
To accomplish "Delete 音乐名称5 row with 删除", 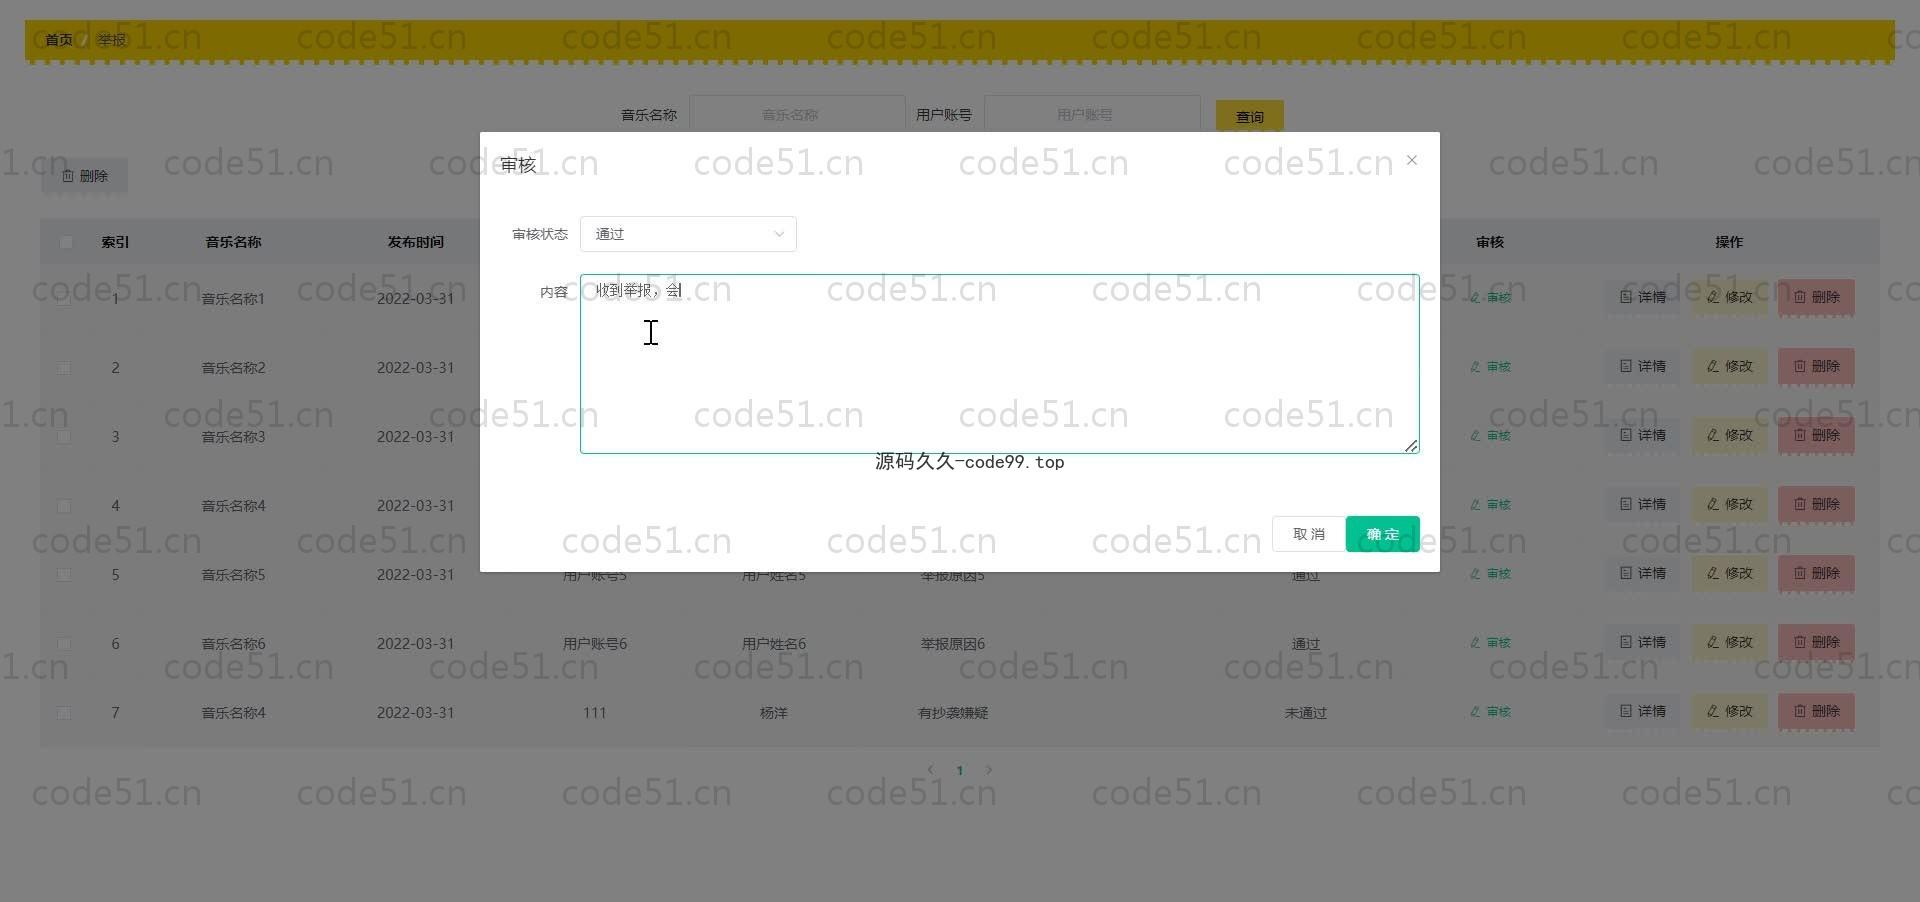I will pos(1816,573).
